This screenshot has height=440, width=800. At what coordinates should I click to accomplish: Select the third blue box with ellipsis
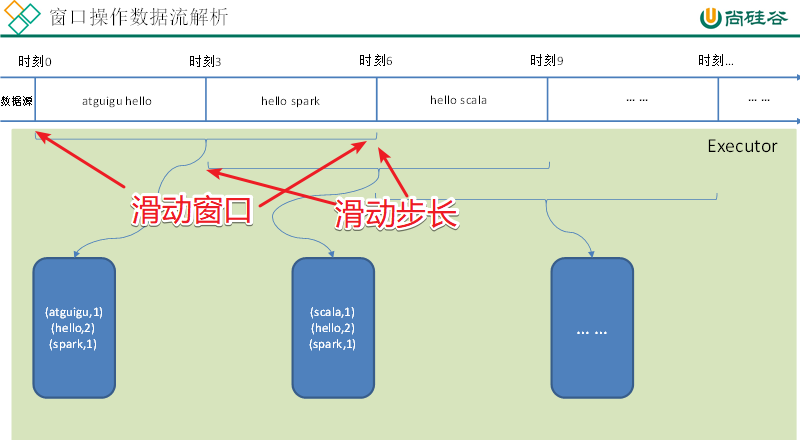pyautogui.click(x=592, y=328)
